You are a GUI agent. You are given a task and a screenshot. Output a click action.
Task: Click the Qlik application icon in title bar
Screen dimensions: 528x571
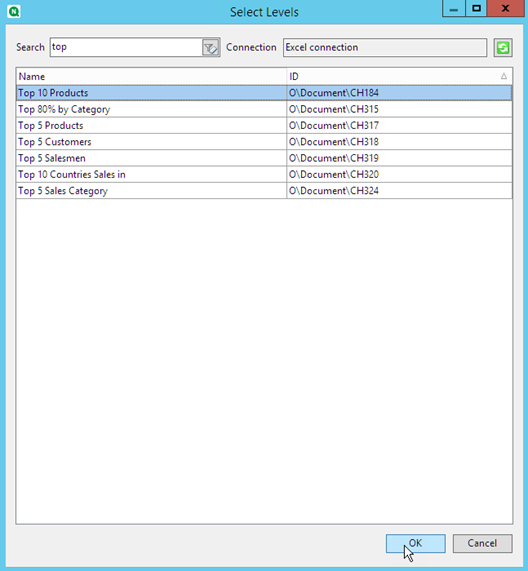tap(14, 12)
